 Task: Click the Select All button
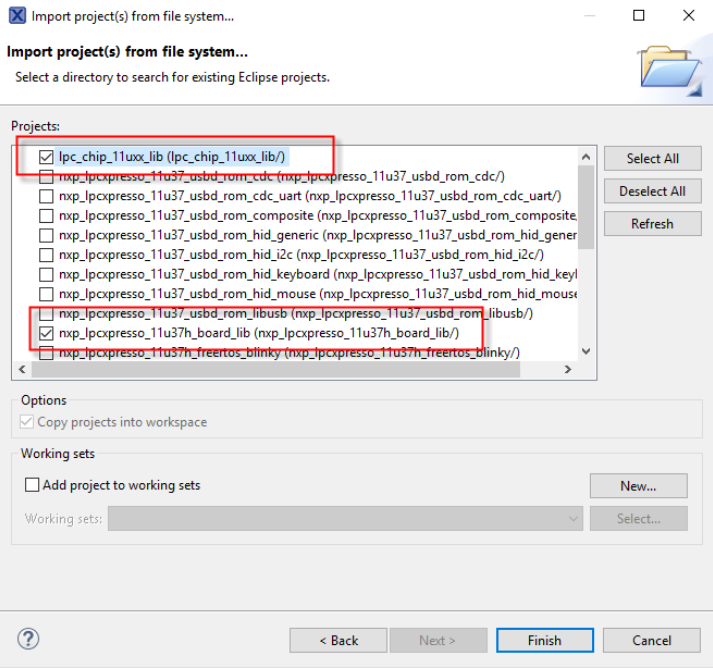click(653, 158)
